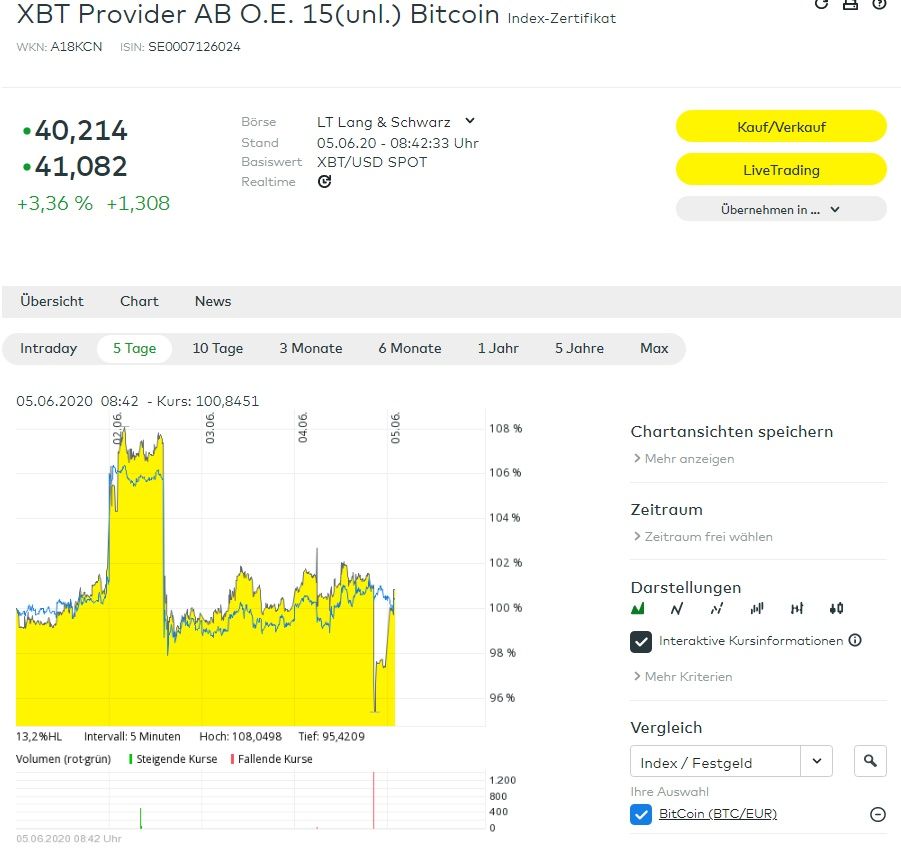Choose the dotted line chart style icon
The width and height of the screenshot is (901, 848).
coord(717,608)
